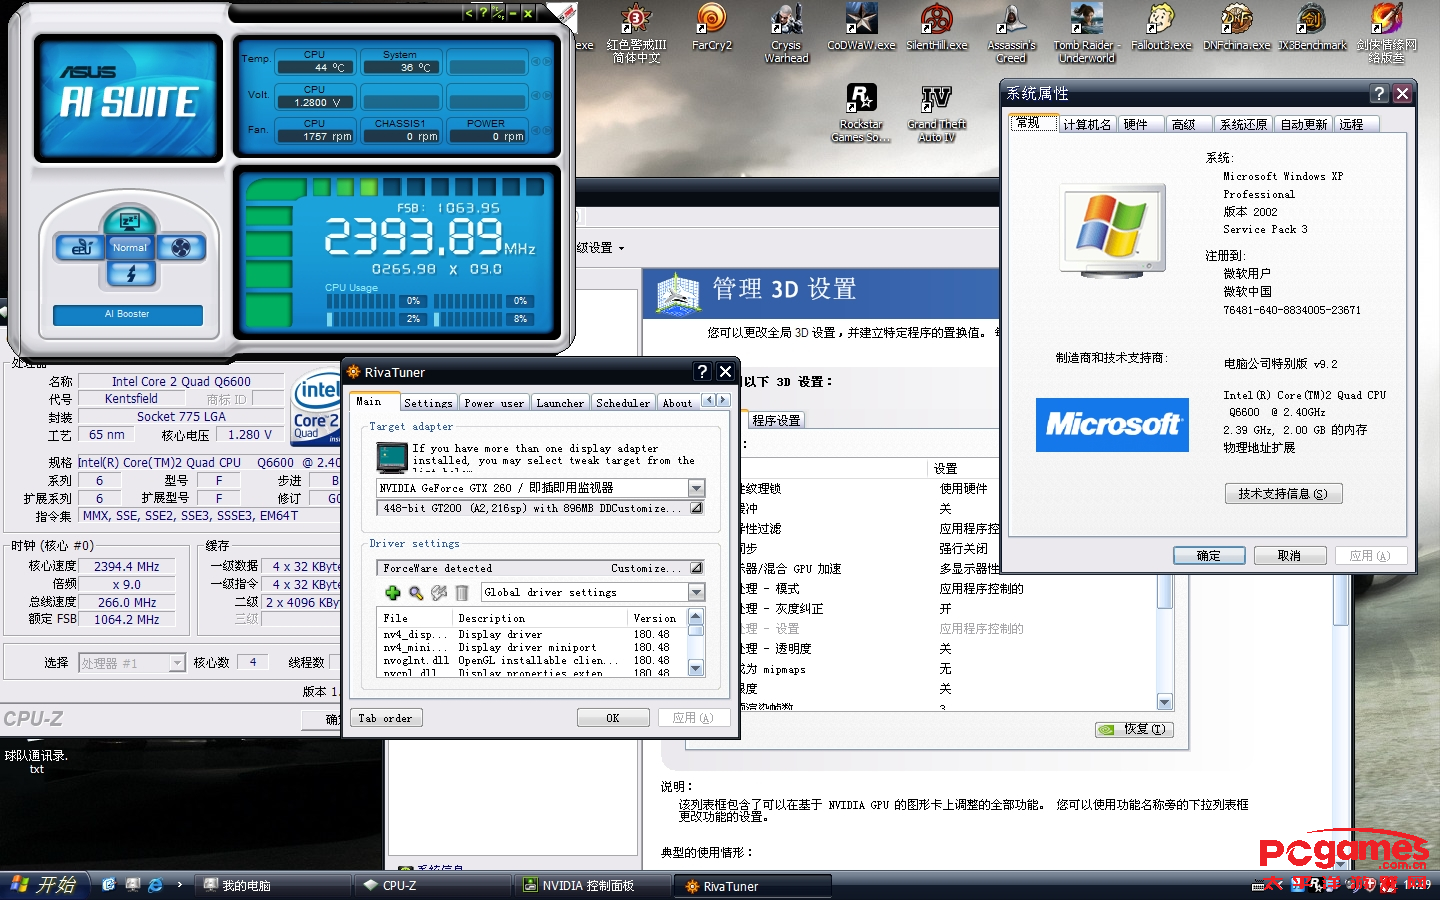This screenshot has height=900, width=1440.
Task: Switch to 系统还原 tab in System Properties
Action: (1243, 124)
